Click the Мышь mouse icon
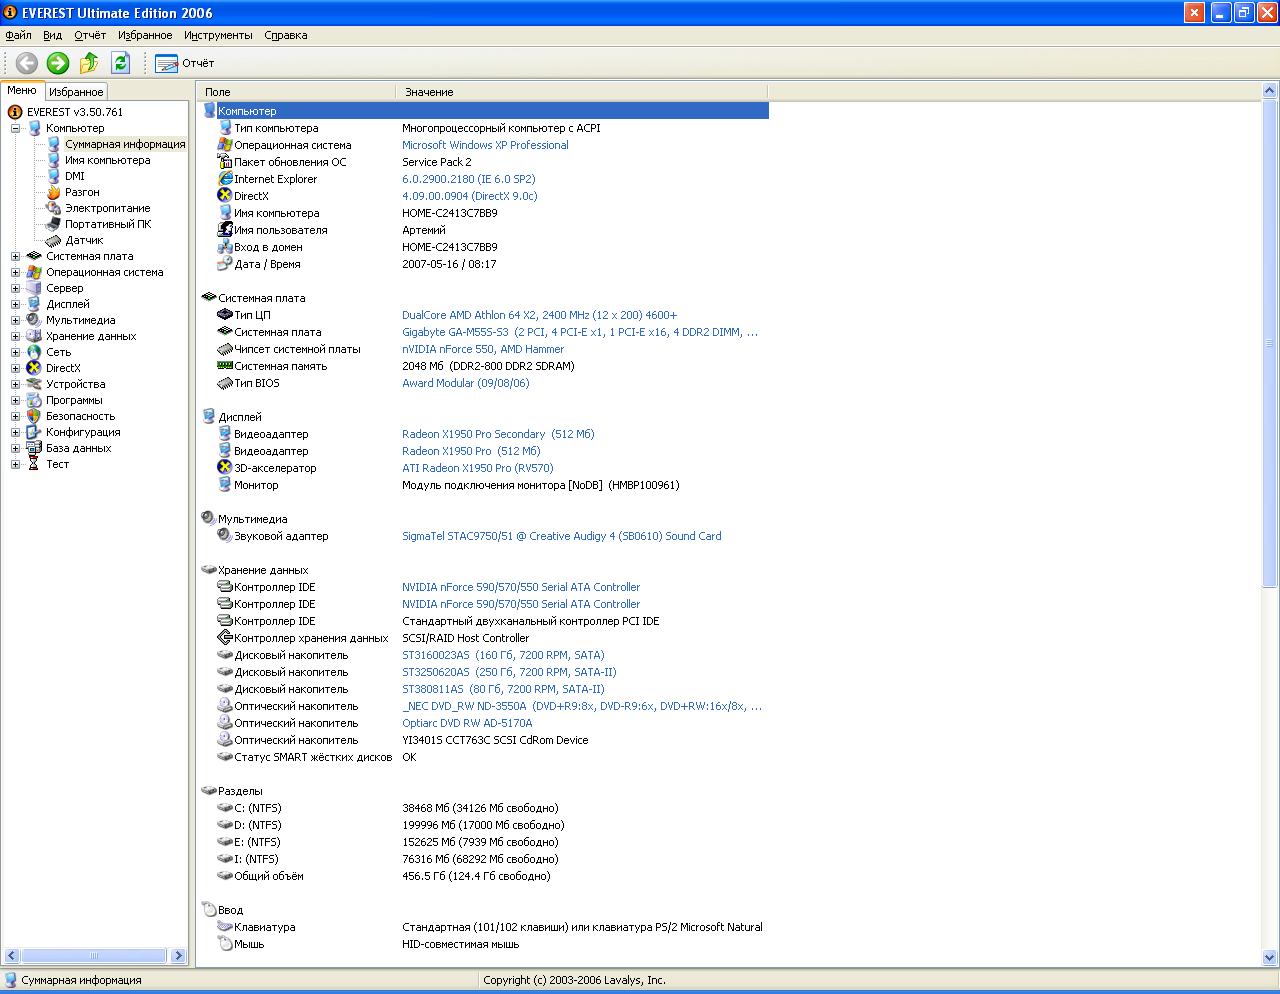Viewport: 1280px width, 994px height. 225,944
